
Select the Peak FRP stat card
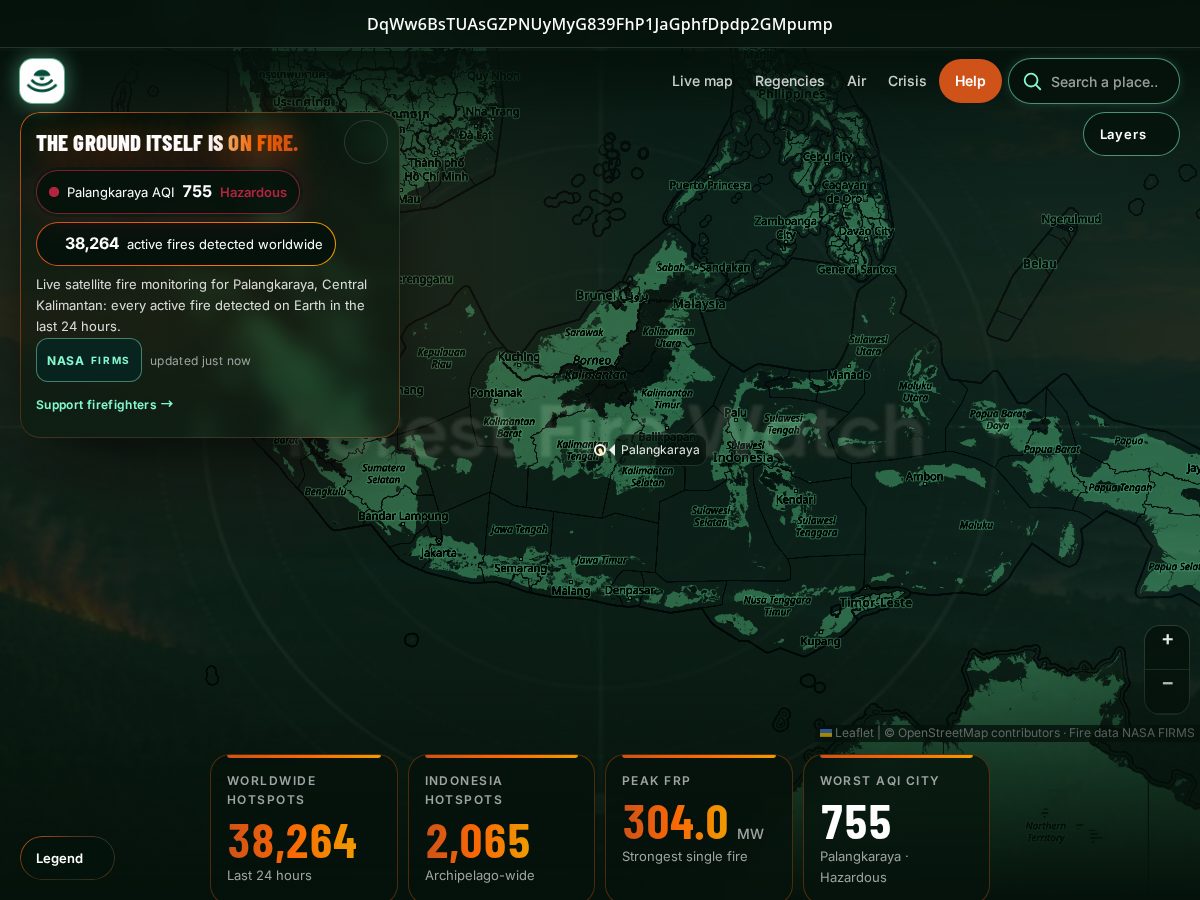pos(699,828)
